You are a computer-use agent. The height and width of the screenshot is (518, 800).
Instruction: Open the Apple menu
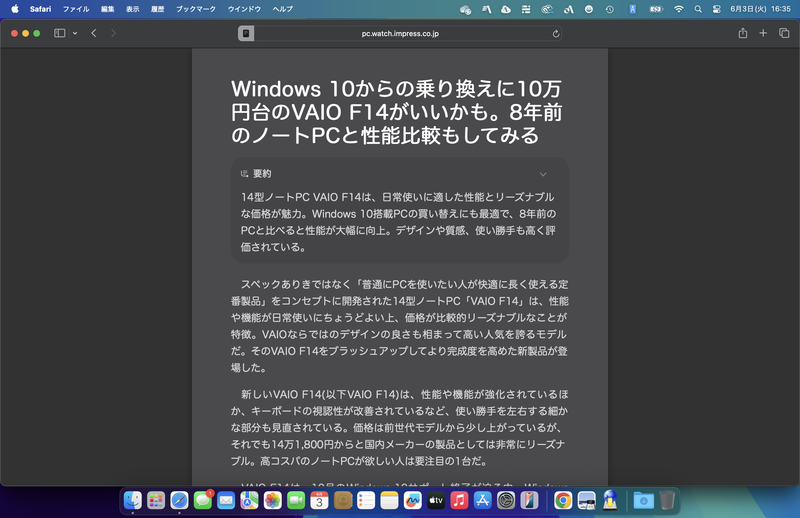15,9
